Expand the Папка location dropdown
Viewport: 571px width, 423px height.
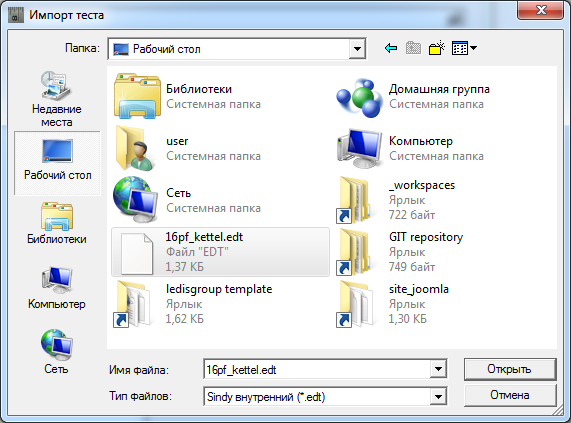(x=357, y=48)
